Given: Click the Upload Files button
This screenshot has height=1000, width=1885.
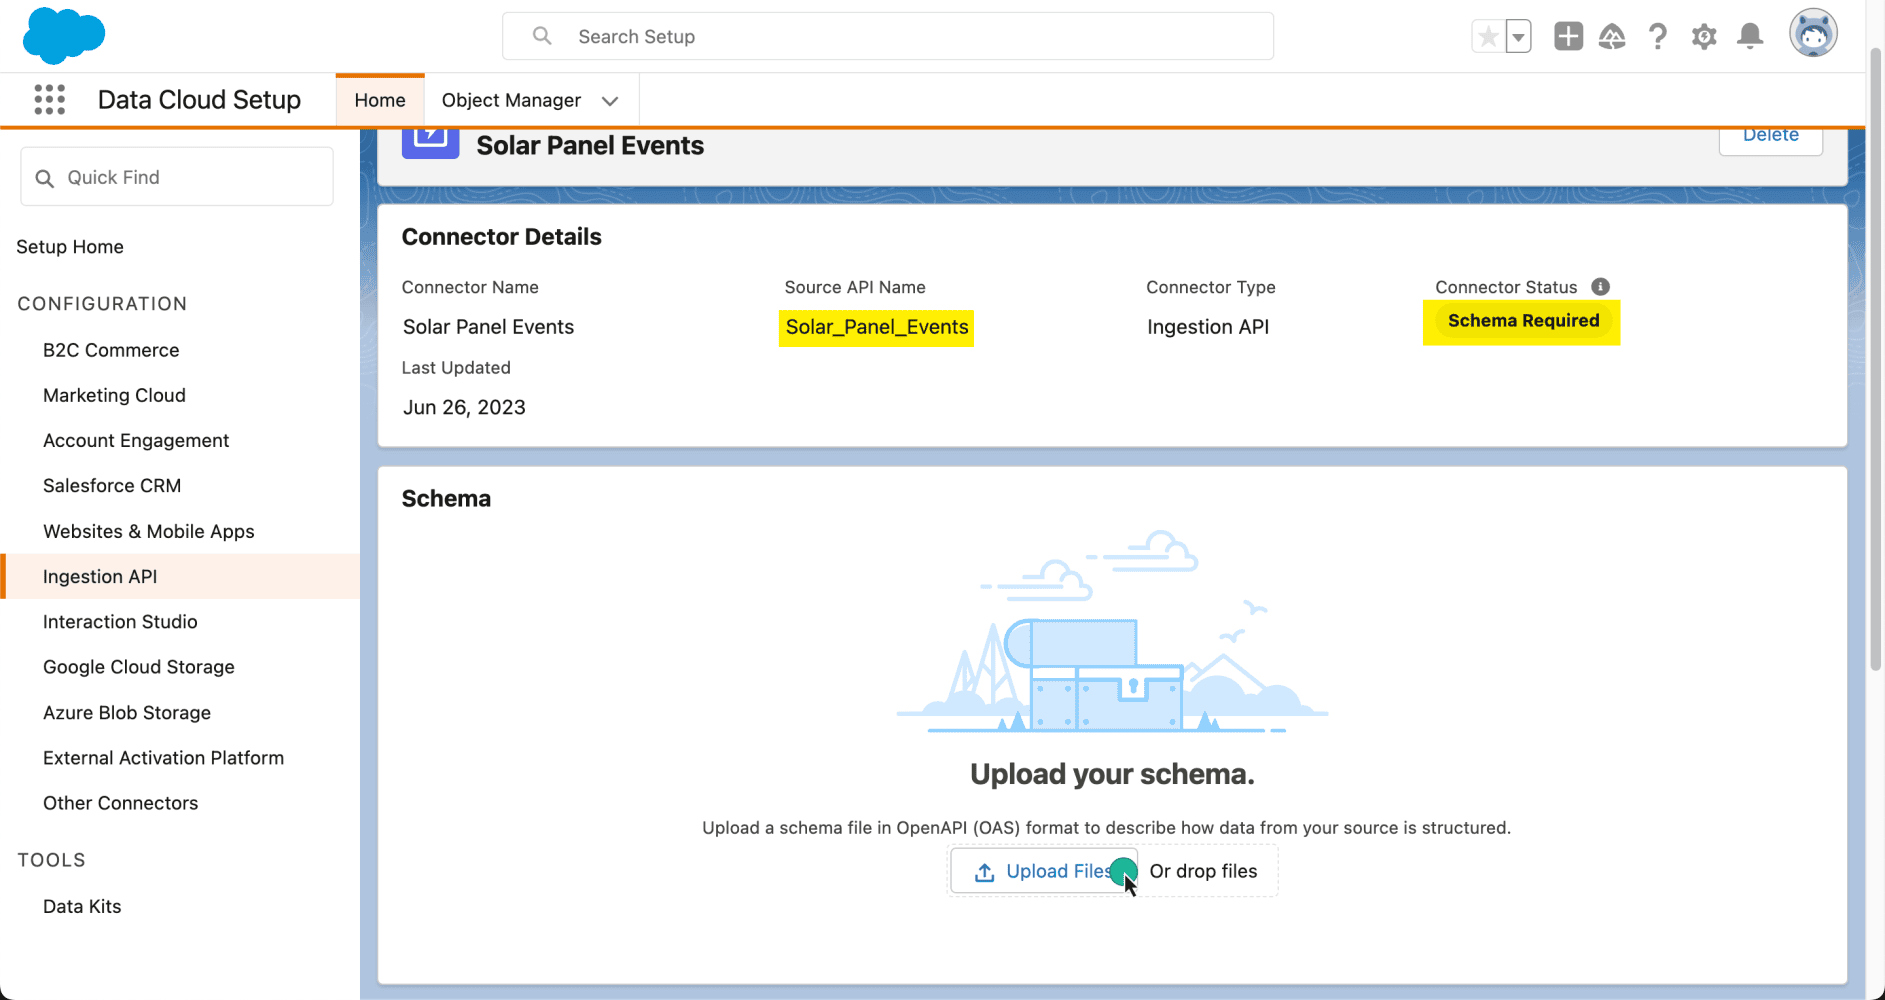Looking at the screenshot, I should coord(1043,871).
